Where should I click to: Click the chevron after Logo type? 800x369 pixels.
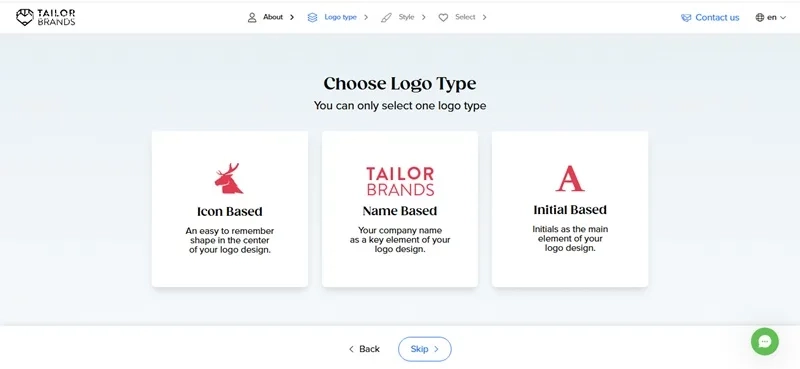click(x=366, y=17)
